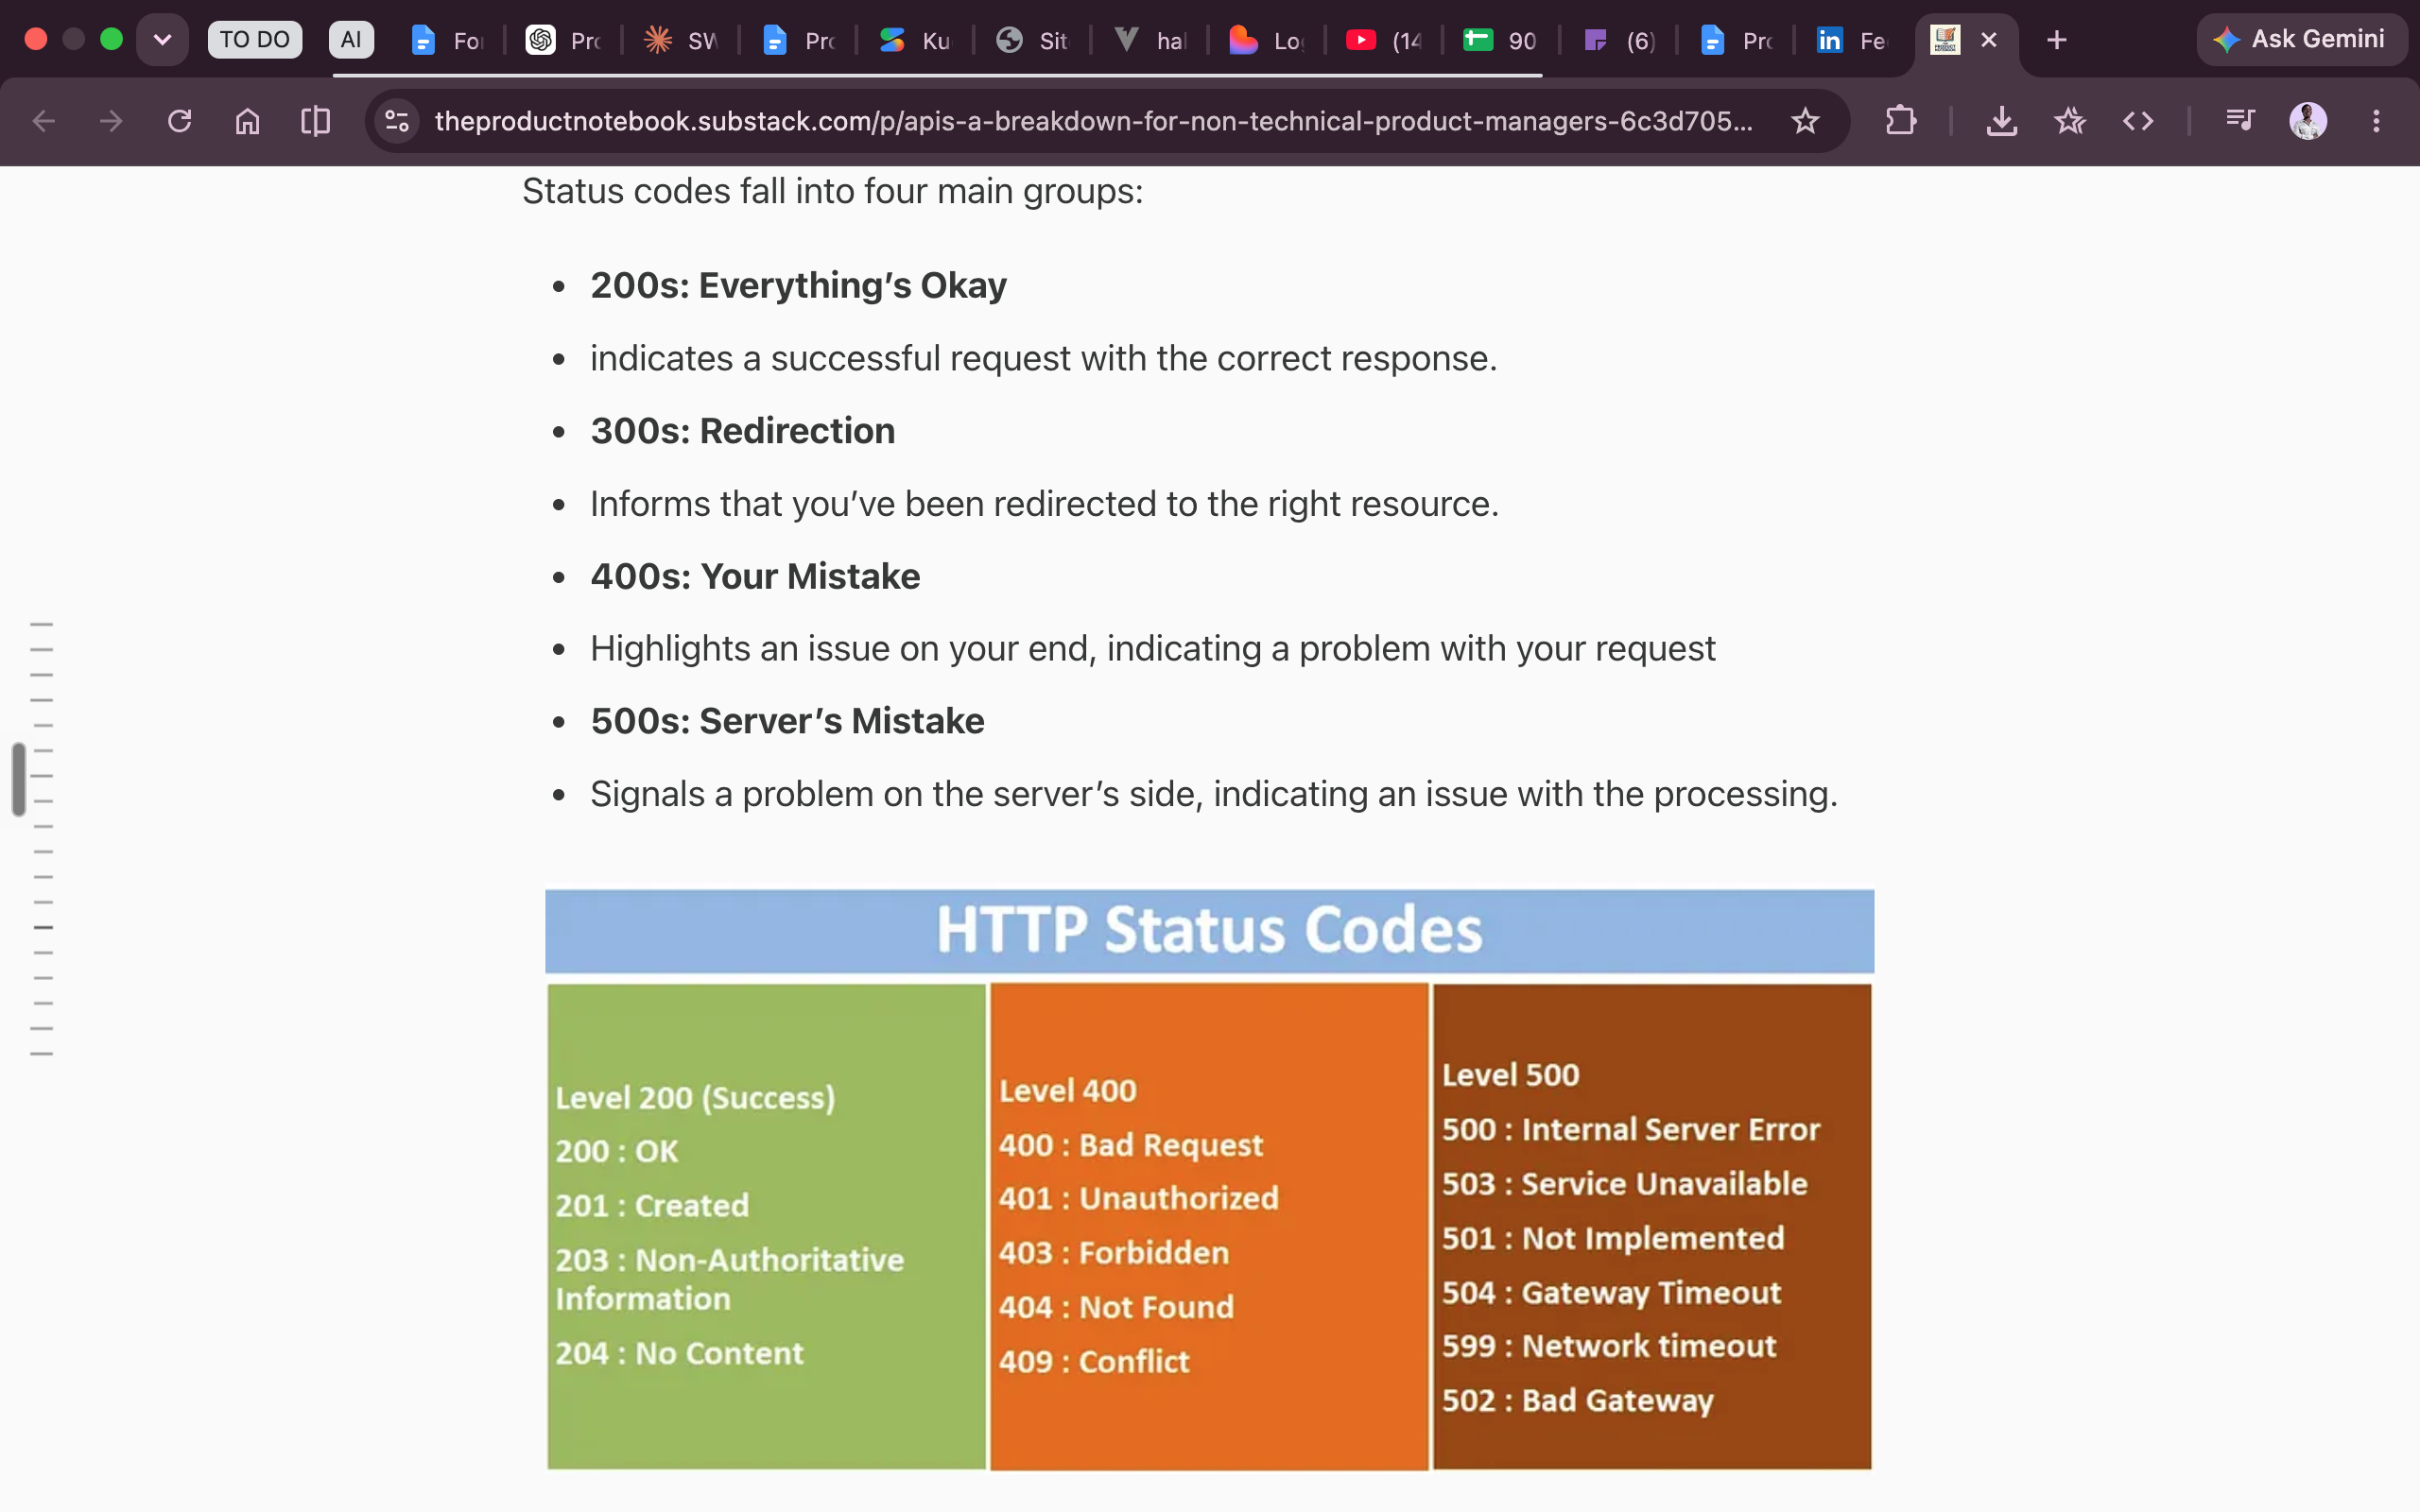Open the profile avatar menu
Viewport: 2420px width, 1512px height.
click(2308, 121)
